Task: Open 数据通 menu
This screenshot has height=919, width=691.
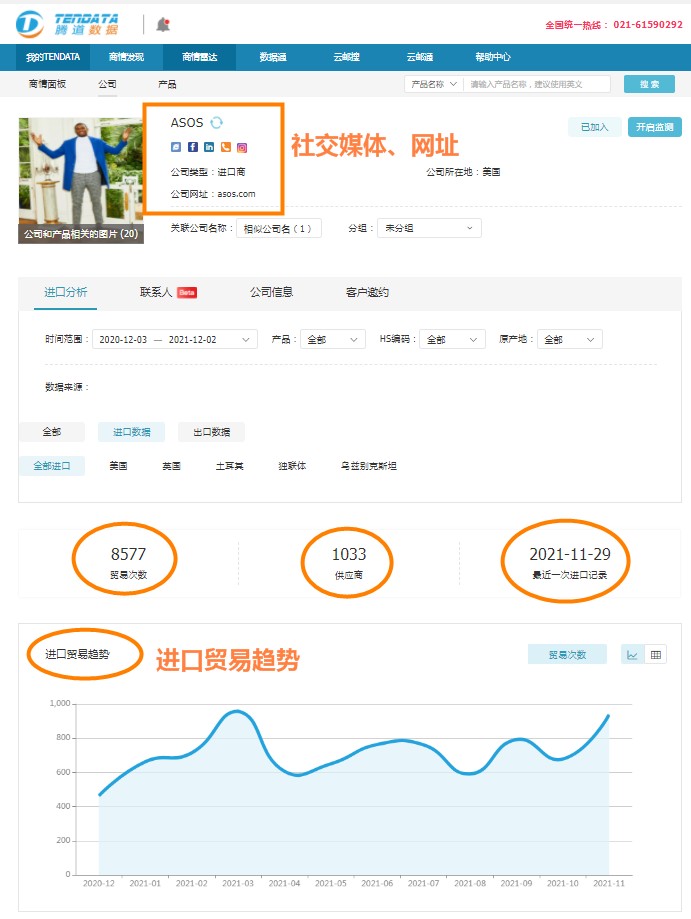Action: pos(273,57)
